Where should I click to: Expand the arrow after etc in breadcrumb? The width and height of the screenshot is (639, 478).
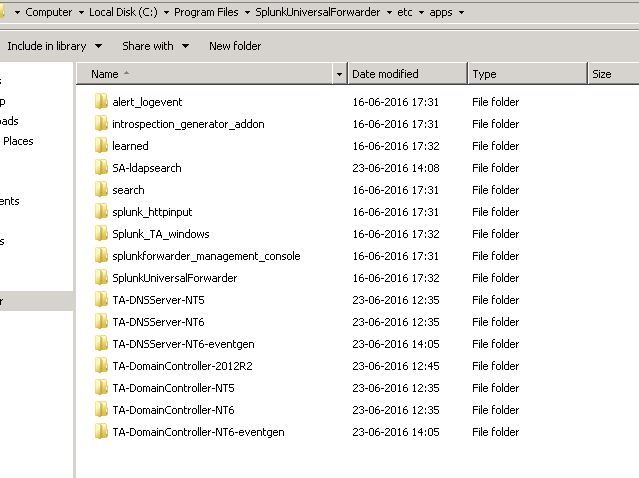click(x=420, y=12)
